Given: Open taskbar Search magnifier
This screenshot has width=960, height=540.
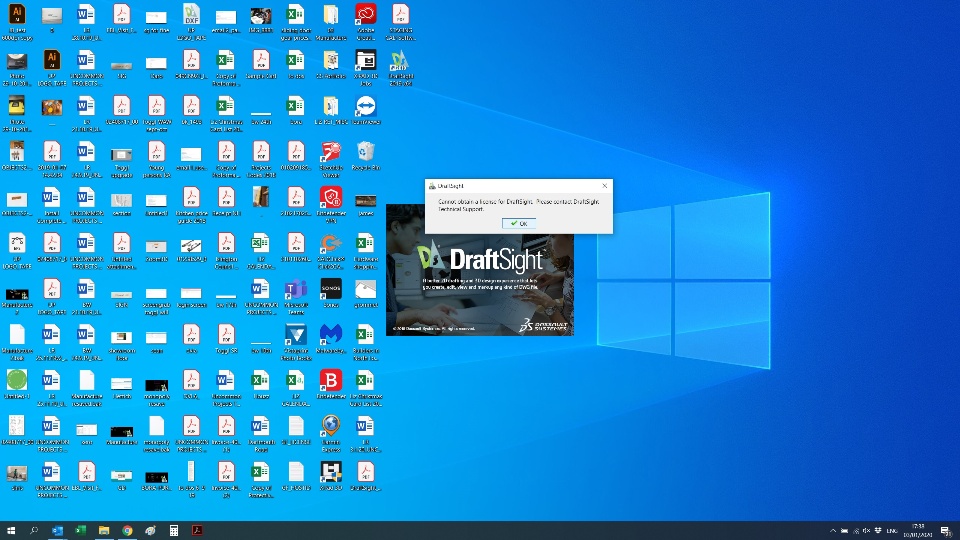Looking at the screenshot, I should (x=34, y=530).
